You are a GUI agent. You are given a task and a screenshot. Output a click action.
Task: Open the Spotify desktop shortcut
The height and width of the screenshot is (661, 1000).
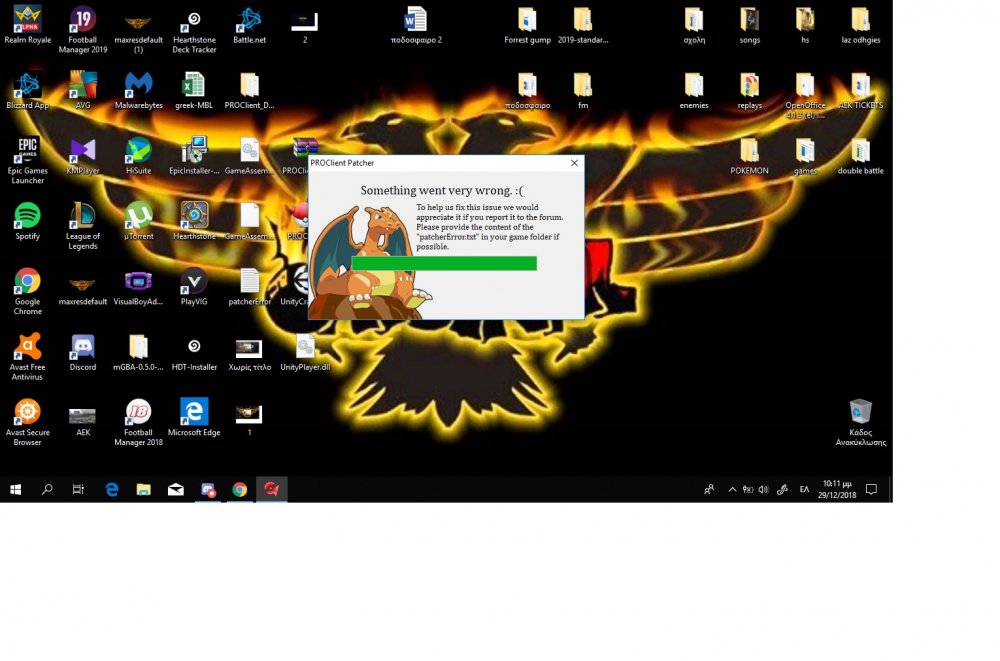pyautogui.click(x=27, y=216)
